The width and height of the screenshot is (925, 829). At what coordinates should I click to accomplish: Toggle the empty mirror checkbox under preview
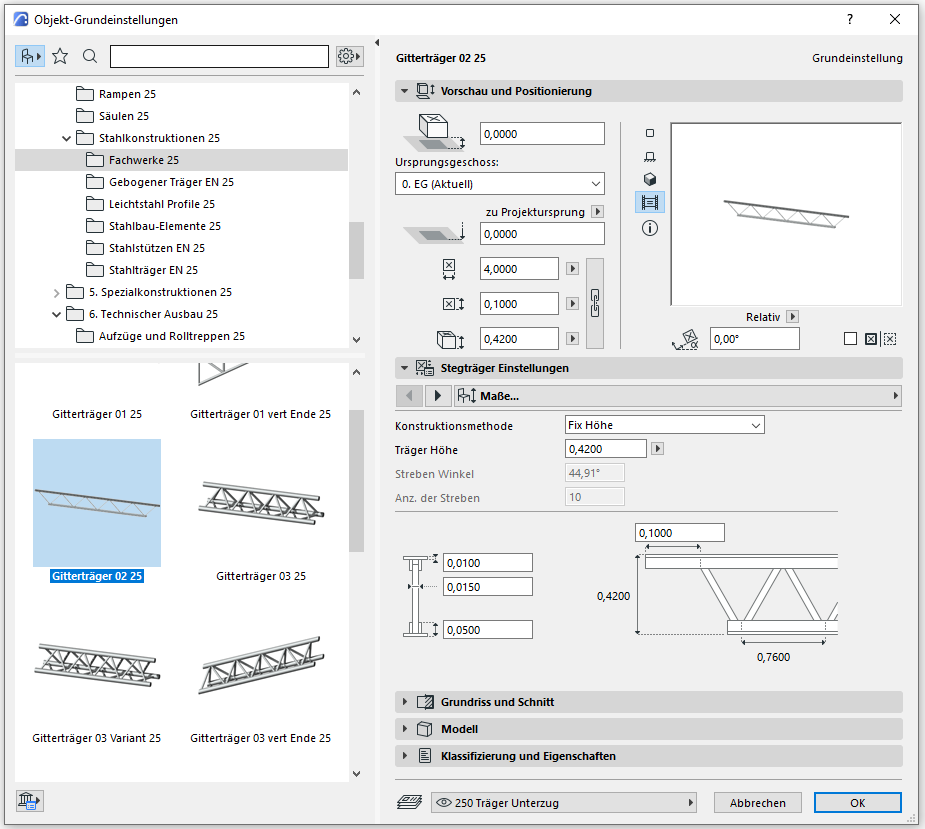pyautogui.click(x=850, y=339)
